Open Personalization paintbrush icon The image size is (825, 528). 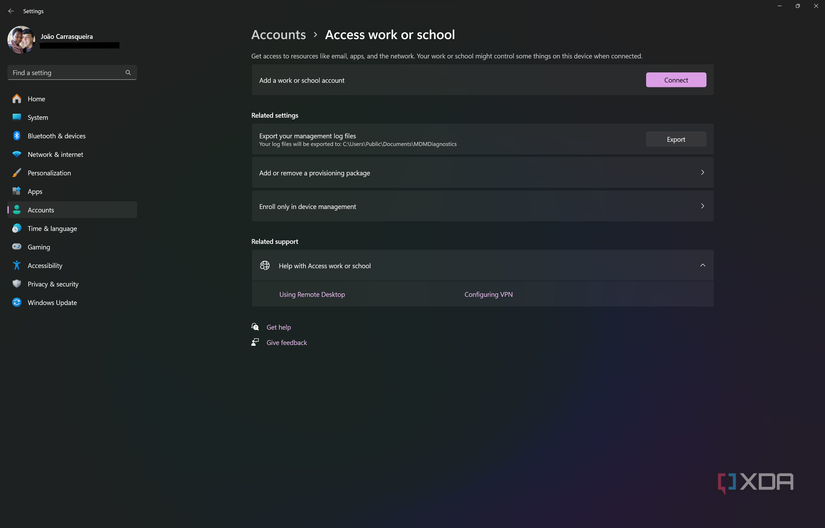pyautogui.click(x=17, y=172)
